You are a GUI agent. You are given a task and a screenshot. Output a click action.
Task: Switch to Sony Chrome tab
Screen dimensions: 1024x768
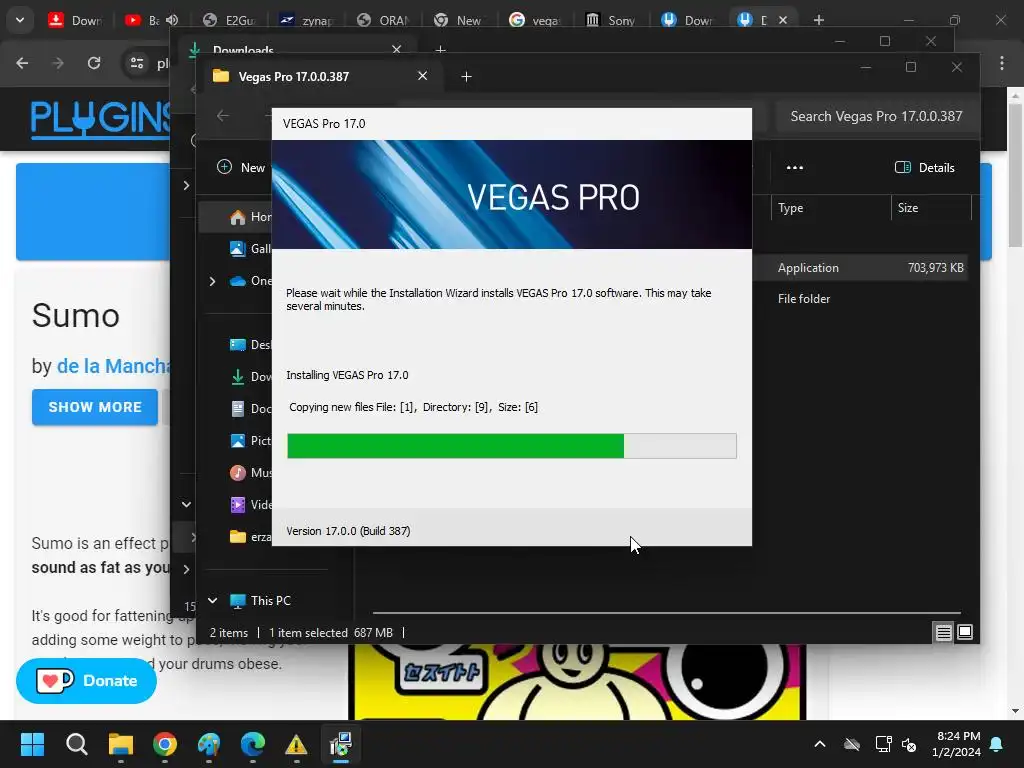[611, 20]
